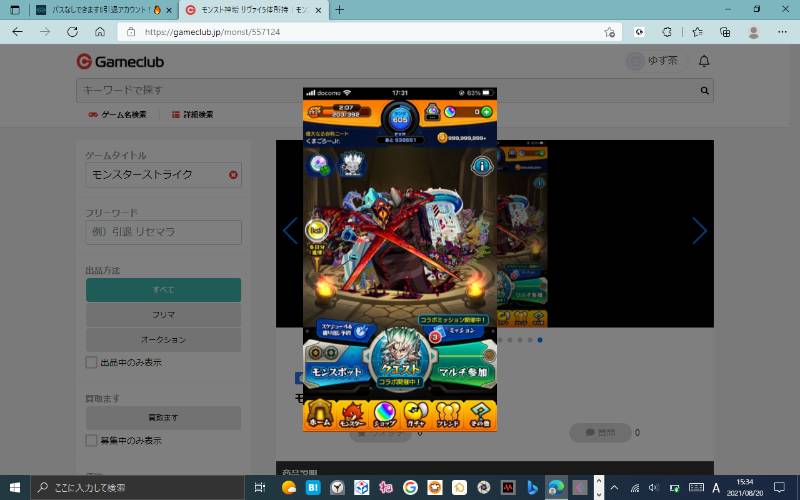800x500 pixels.
Task: Open the volume control in system tray
Action: pyautogui.click(x=654, y=488)
